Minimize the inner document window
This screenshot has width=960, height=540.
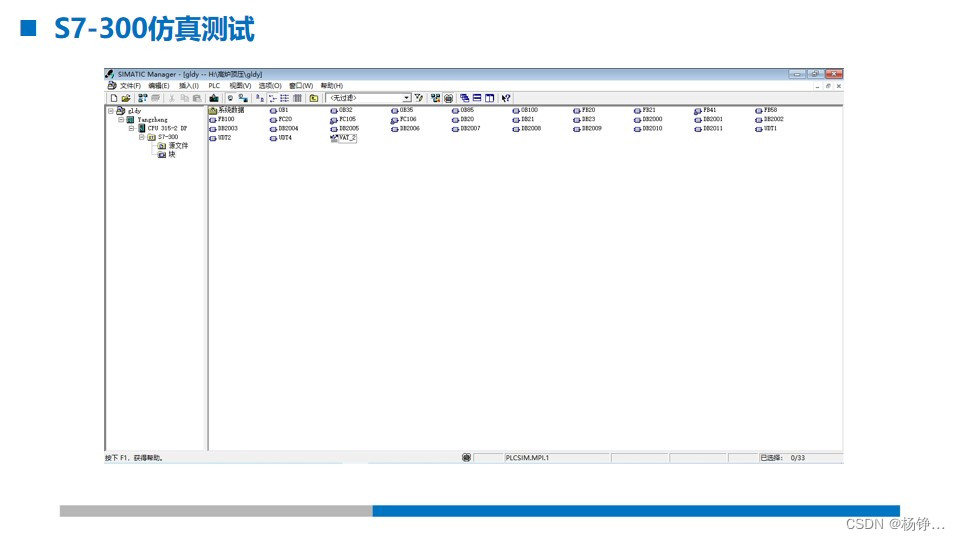817,86
